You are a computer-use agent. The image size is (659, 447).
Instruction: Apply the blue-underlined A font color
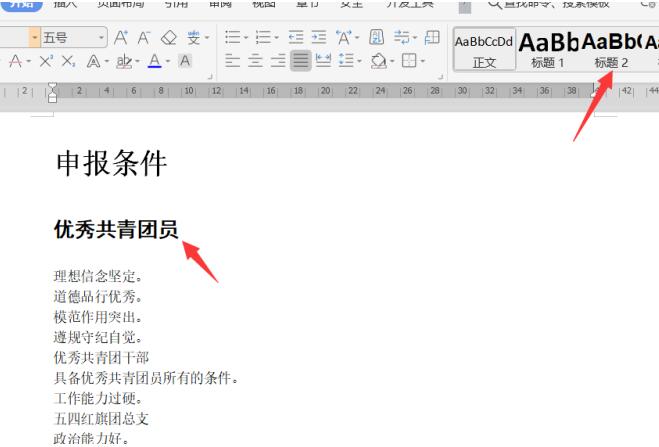pyautogui.click(x=155, y=61)
